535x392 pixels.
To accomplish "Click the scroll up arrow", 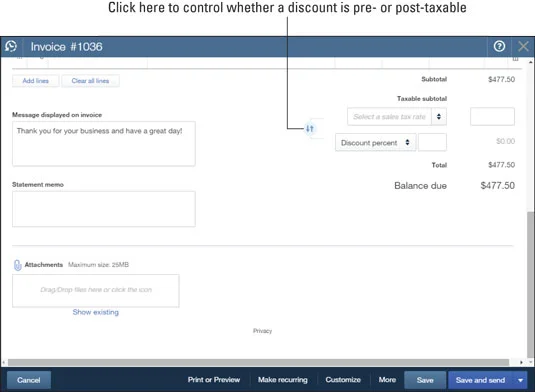I will (x=531, y=62).
